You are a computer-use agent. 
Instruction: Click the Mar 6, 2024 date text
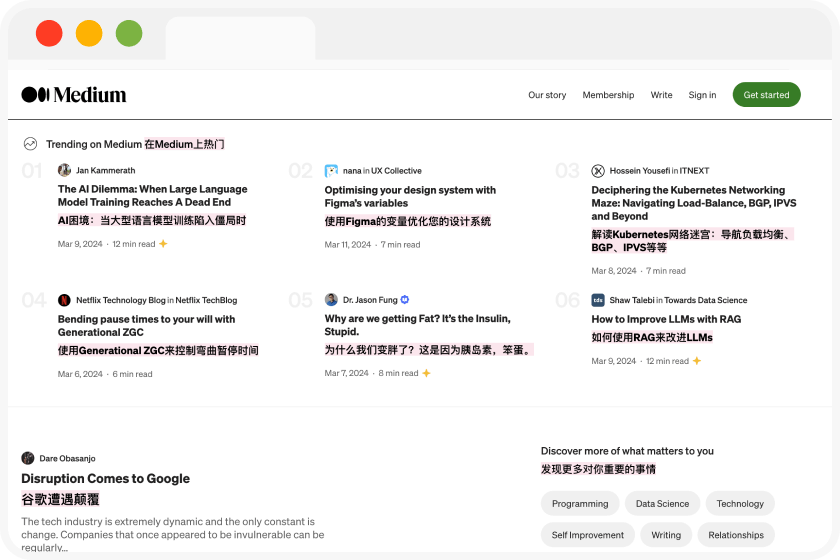click(x=80, y=374)
